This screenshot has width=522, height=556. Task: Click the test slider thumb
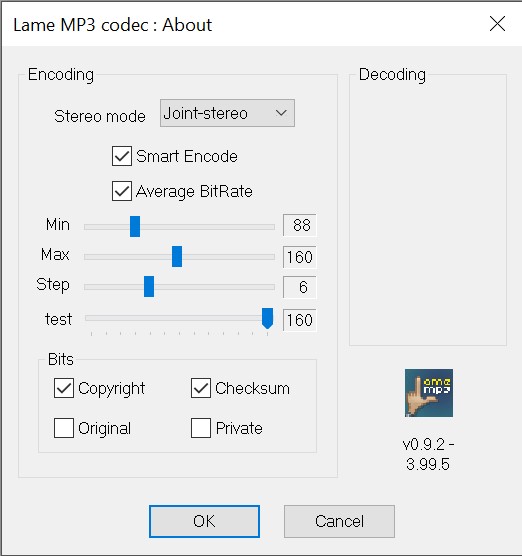[x=267, y=318]
